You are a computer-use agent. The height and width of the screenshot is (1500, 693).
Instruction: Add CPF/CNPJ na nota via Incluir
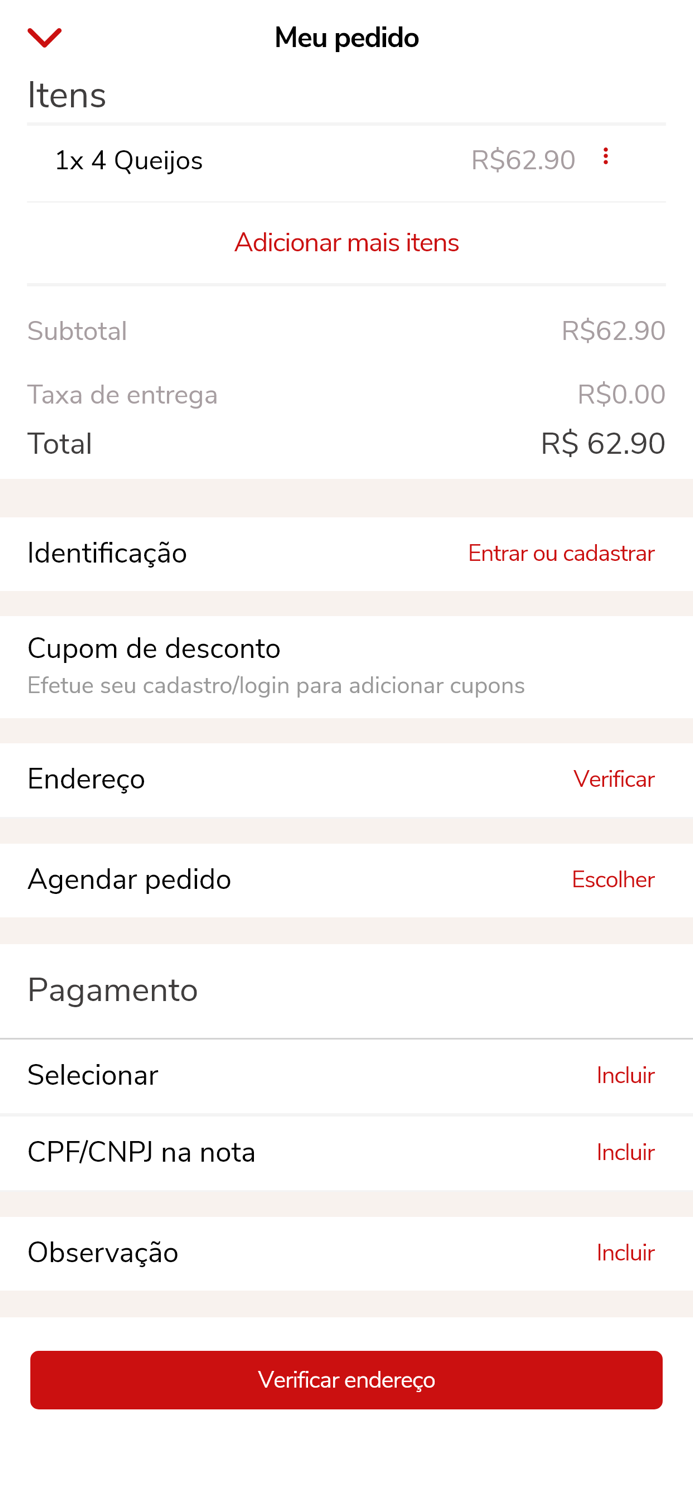(625, 1153)
